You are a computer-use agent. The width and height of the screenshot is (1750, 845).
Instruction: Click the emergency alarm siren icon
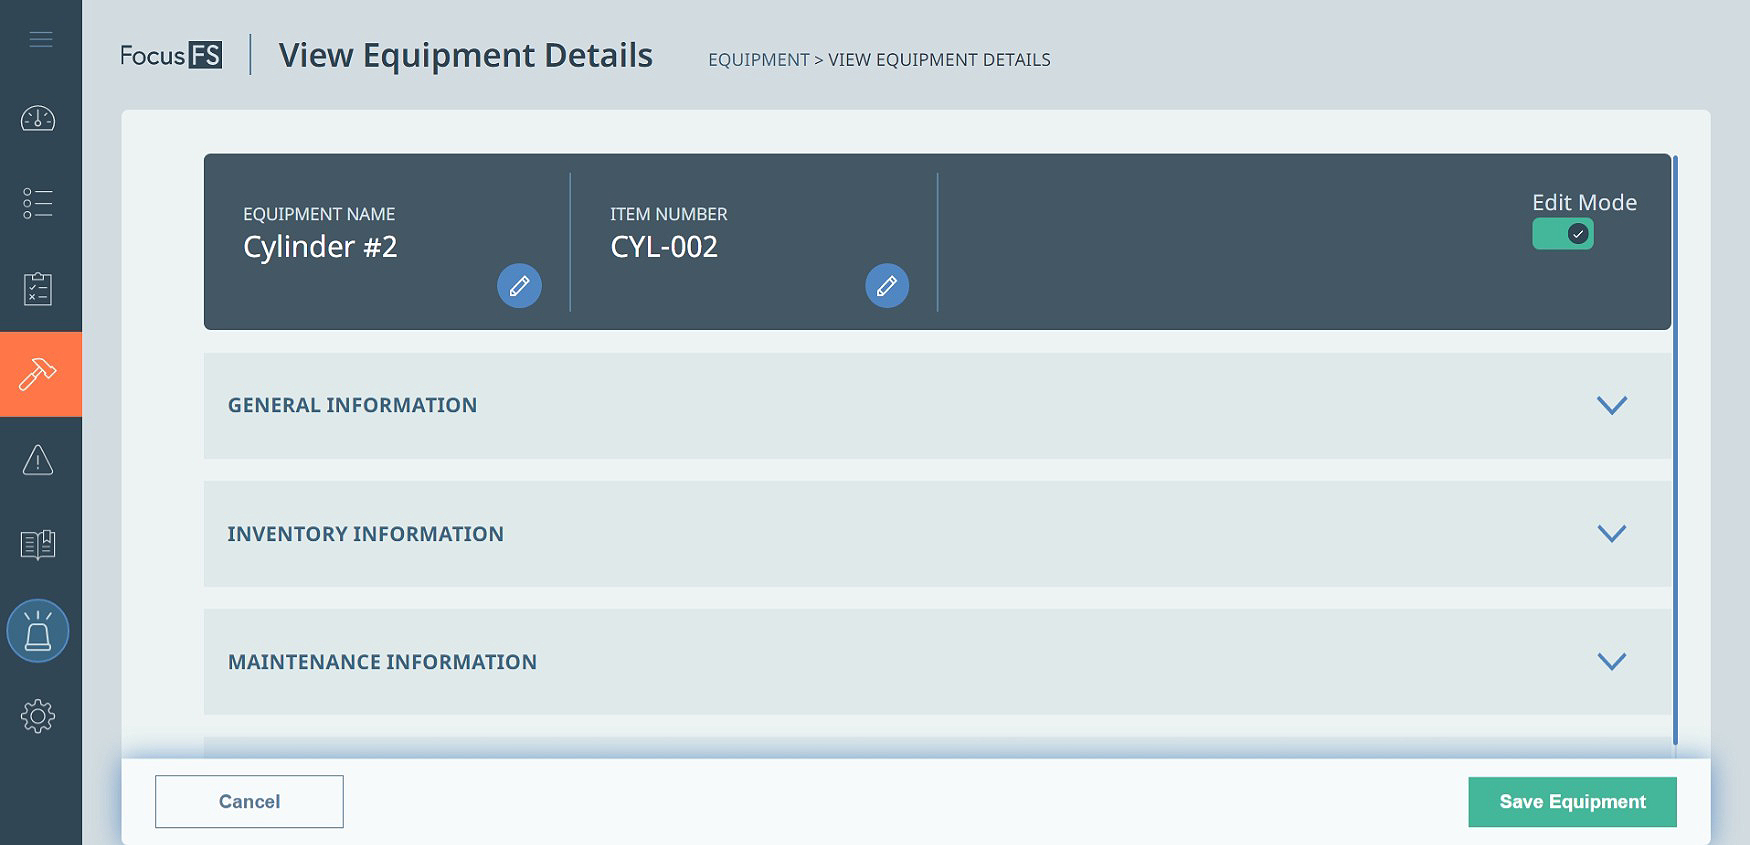coord(38,631)
